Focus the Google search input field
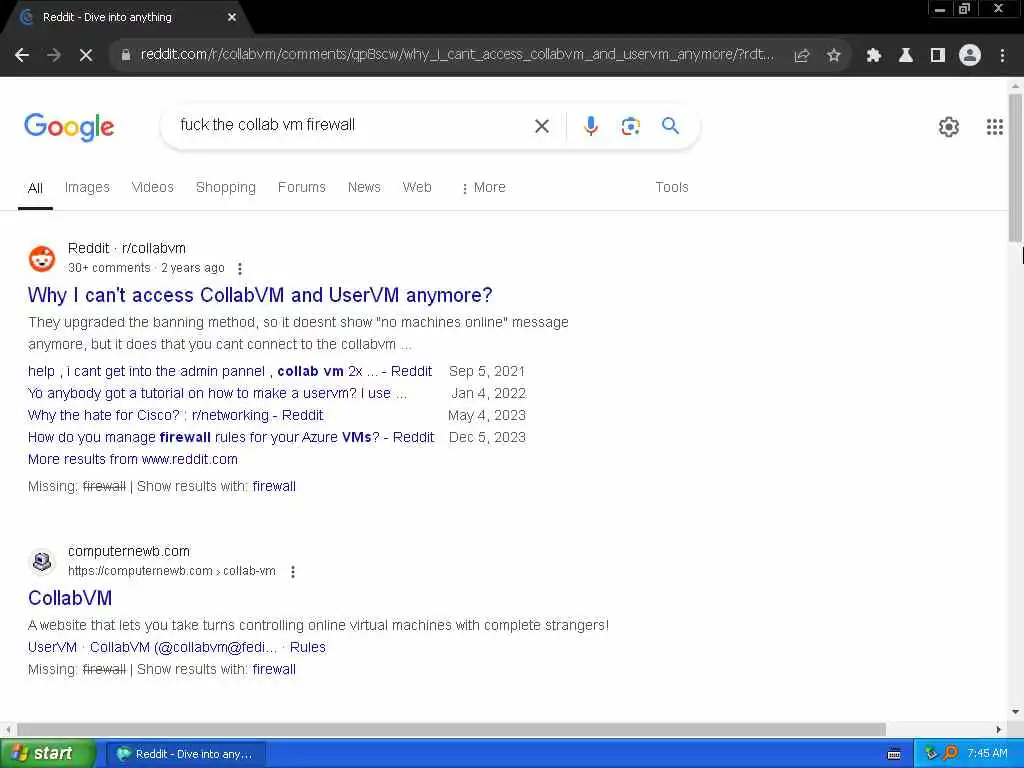Image resolution: width=1024 pixels, height=768 pixels. [x=353, y=125]
